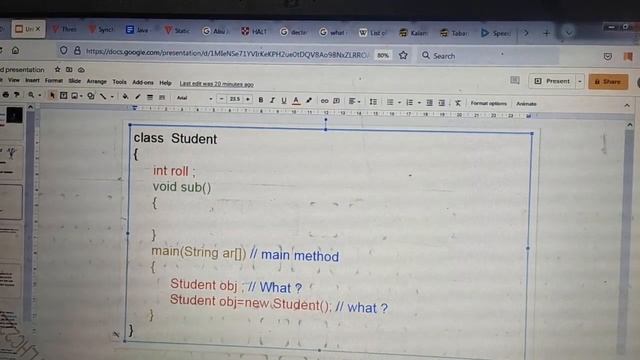Toggle Bold formatting
This screenshot has height=360, width=640.
(261, 100)
